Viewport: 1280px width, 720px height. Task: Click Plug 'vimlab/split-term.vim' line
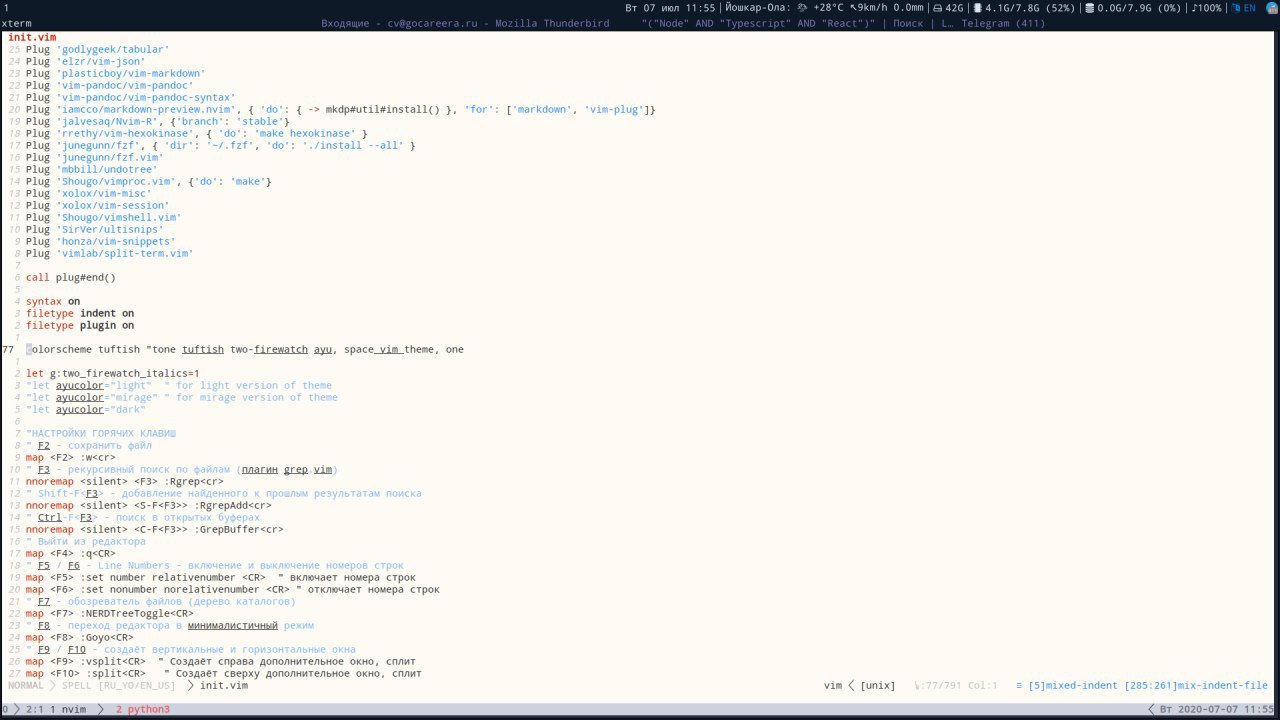point(110,253)
